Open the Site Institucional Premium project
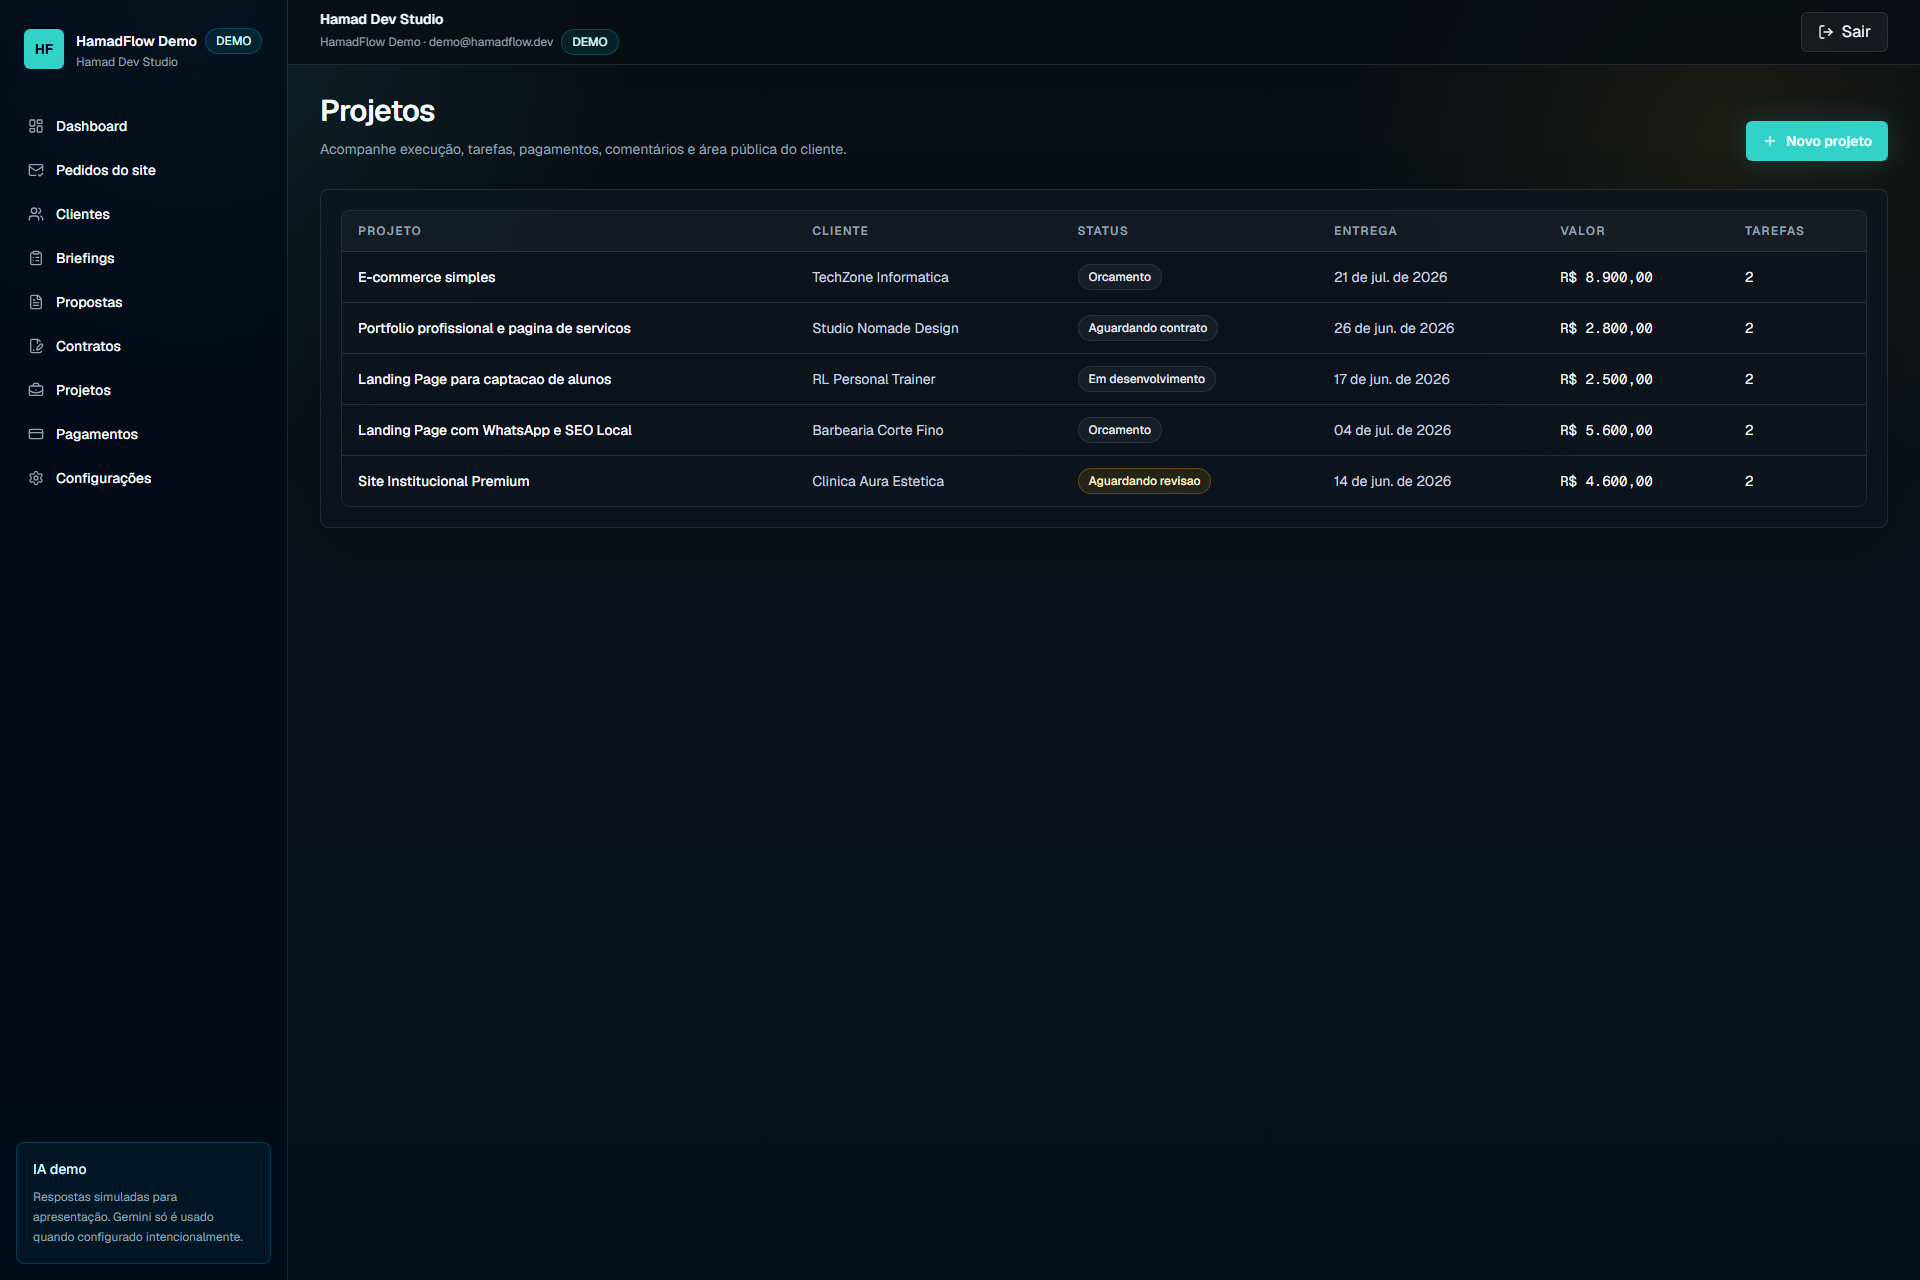This screenshot has width=1920, height=1280. point(443,481)
